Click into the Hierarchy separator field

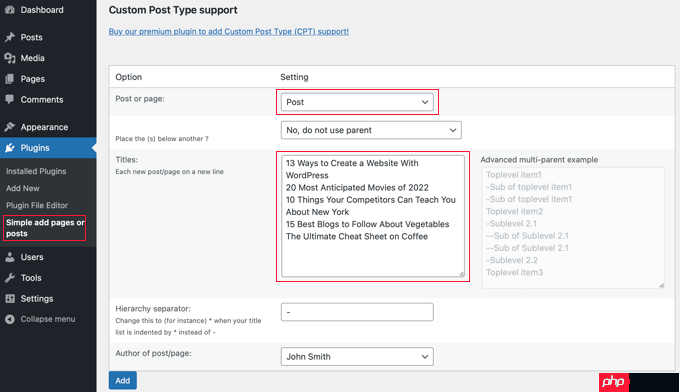coord(357,312)
